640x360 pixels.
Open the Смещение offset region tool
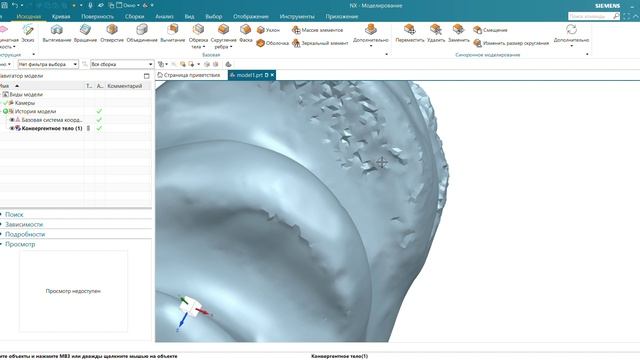coord(490,30)
